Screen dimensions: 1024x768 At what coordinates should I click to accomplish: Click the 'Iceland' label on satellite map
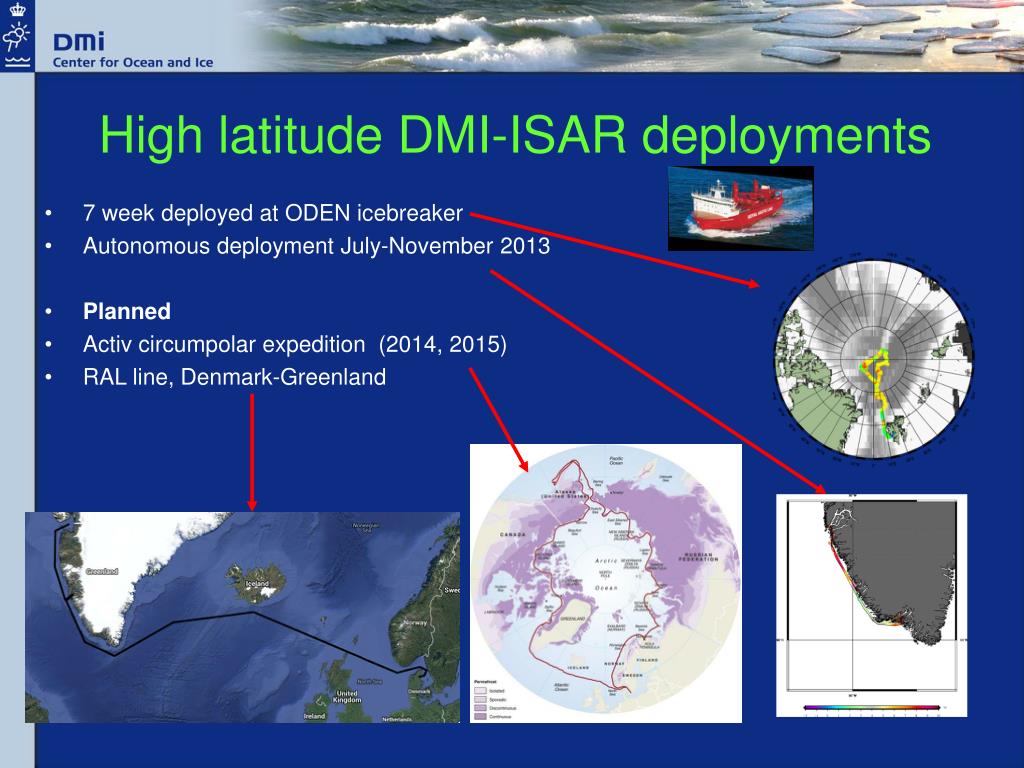point(257,583)
